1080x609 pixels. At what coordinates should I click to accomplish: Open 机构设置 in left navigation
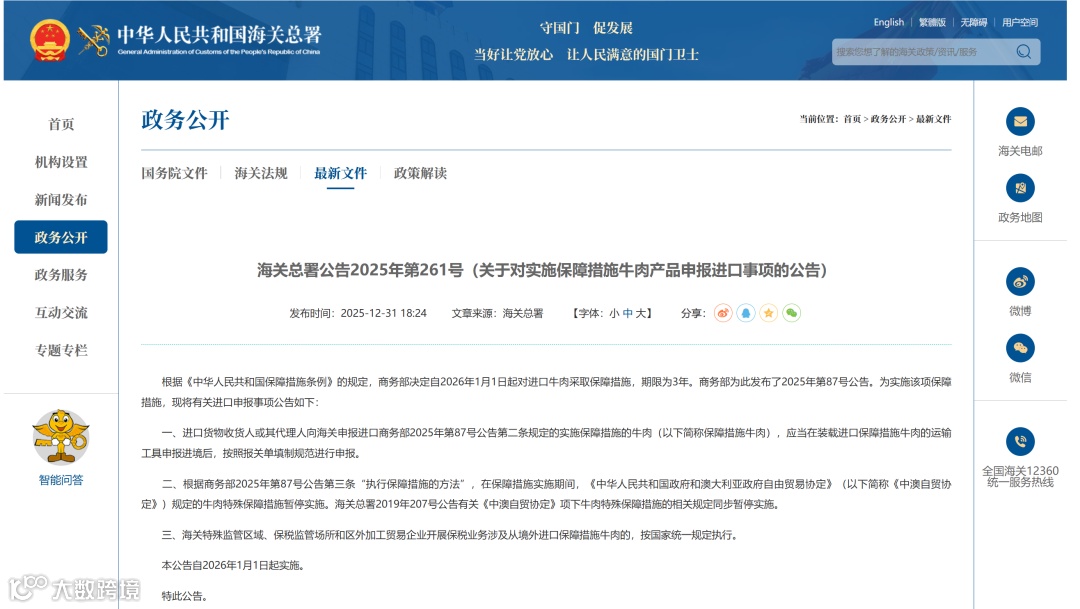tap(61, 162)
